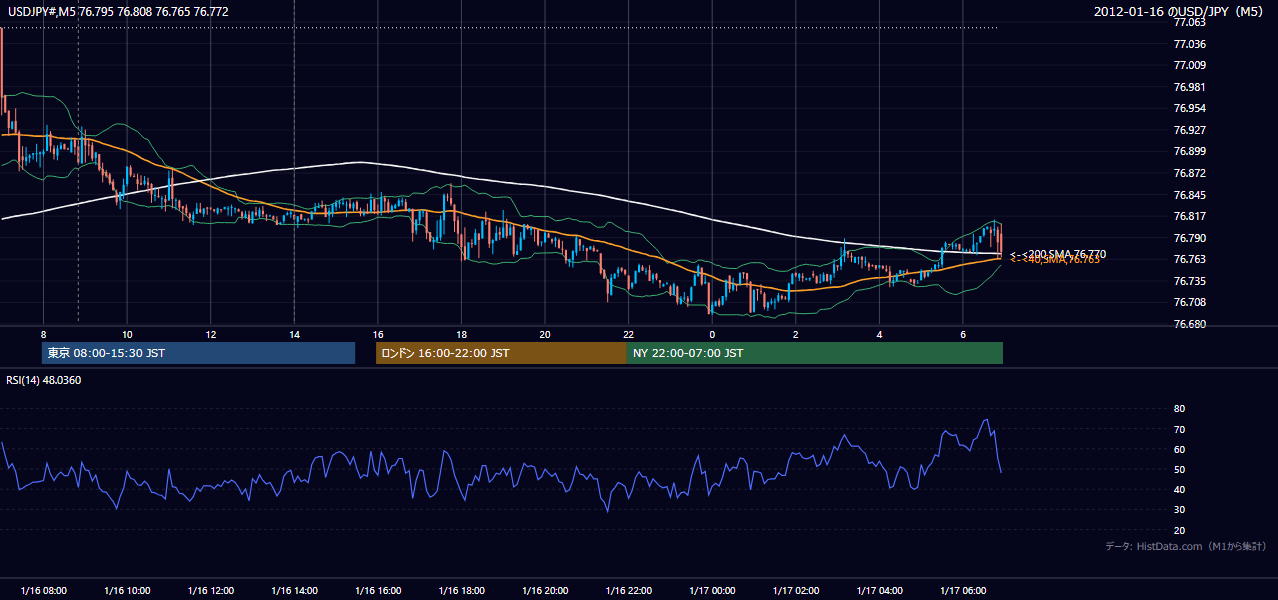Click the 80 level on RSI scale
The height and width of the screenshot is (600, 1278).
[1179, 409]
